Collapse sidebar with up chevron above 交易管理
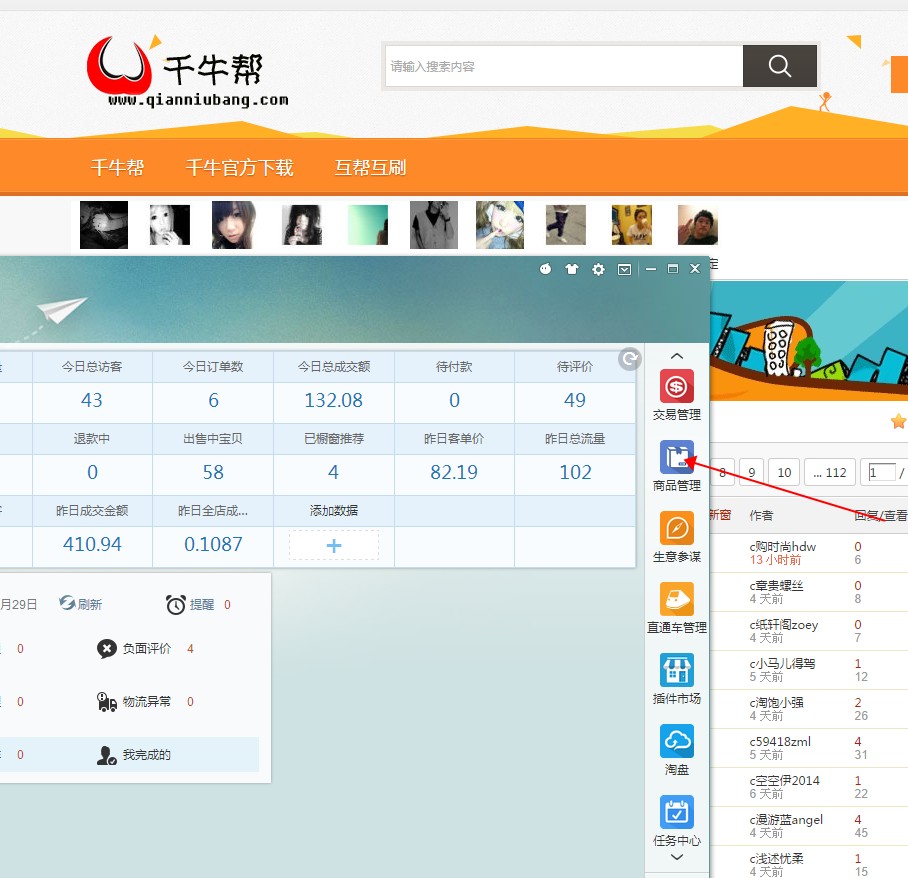The image size is (908, 878). pyautogui.click(x=676, y=356)
